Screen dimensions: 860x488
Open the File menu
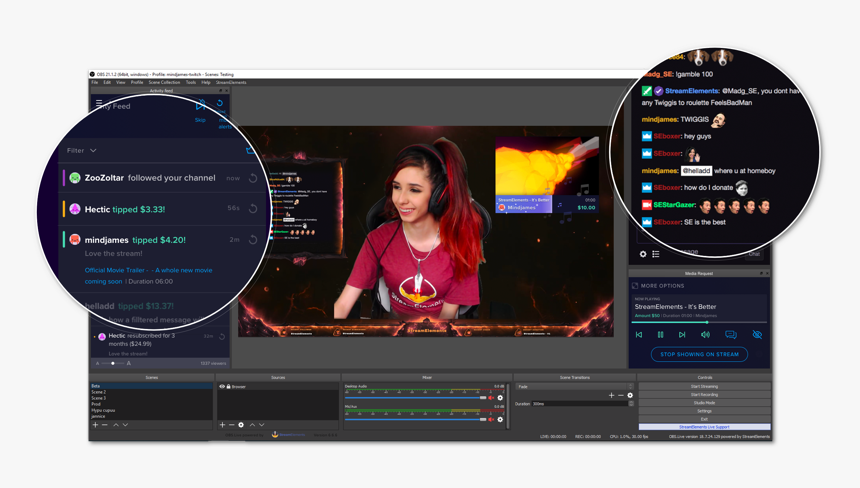[x=95, y=82]
